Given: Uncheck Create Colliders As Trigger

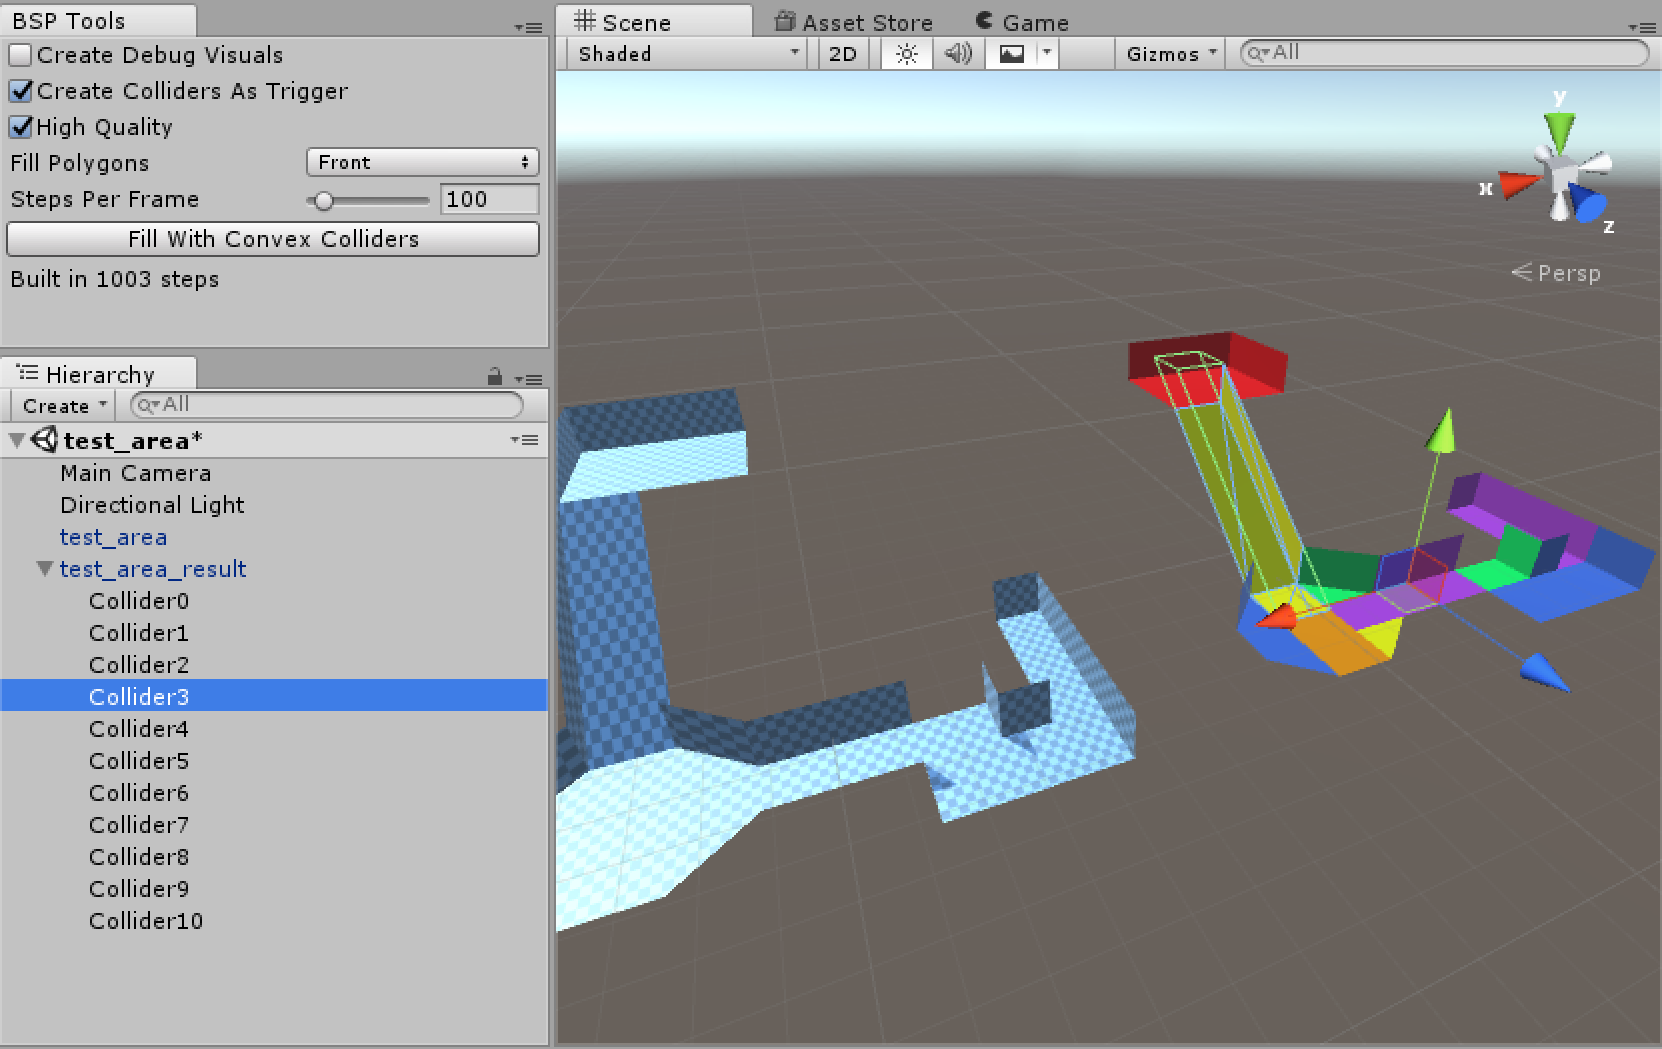Looking at the screenshot, I should [20, 91].
